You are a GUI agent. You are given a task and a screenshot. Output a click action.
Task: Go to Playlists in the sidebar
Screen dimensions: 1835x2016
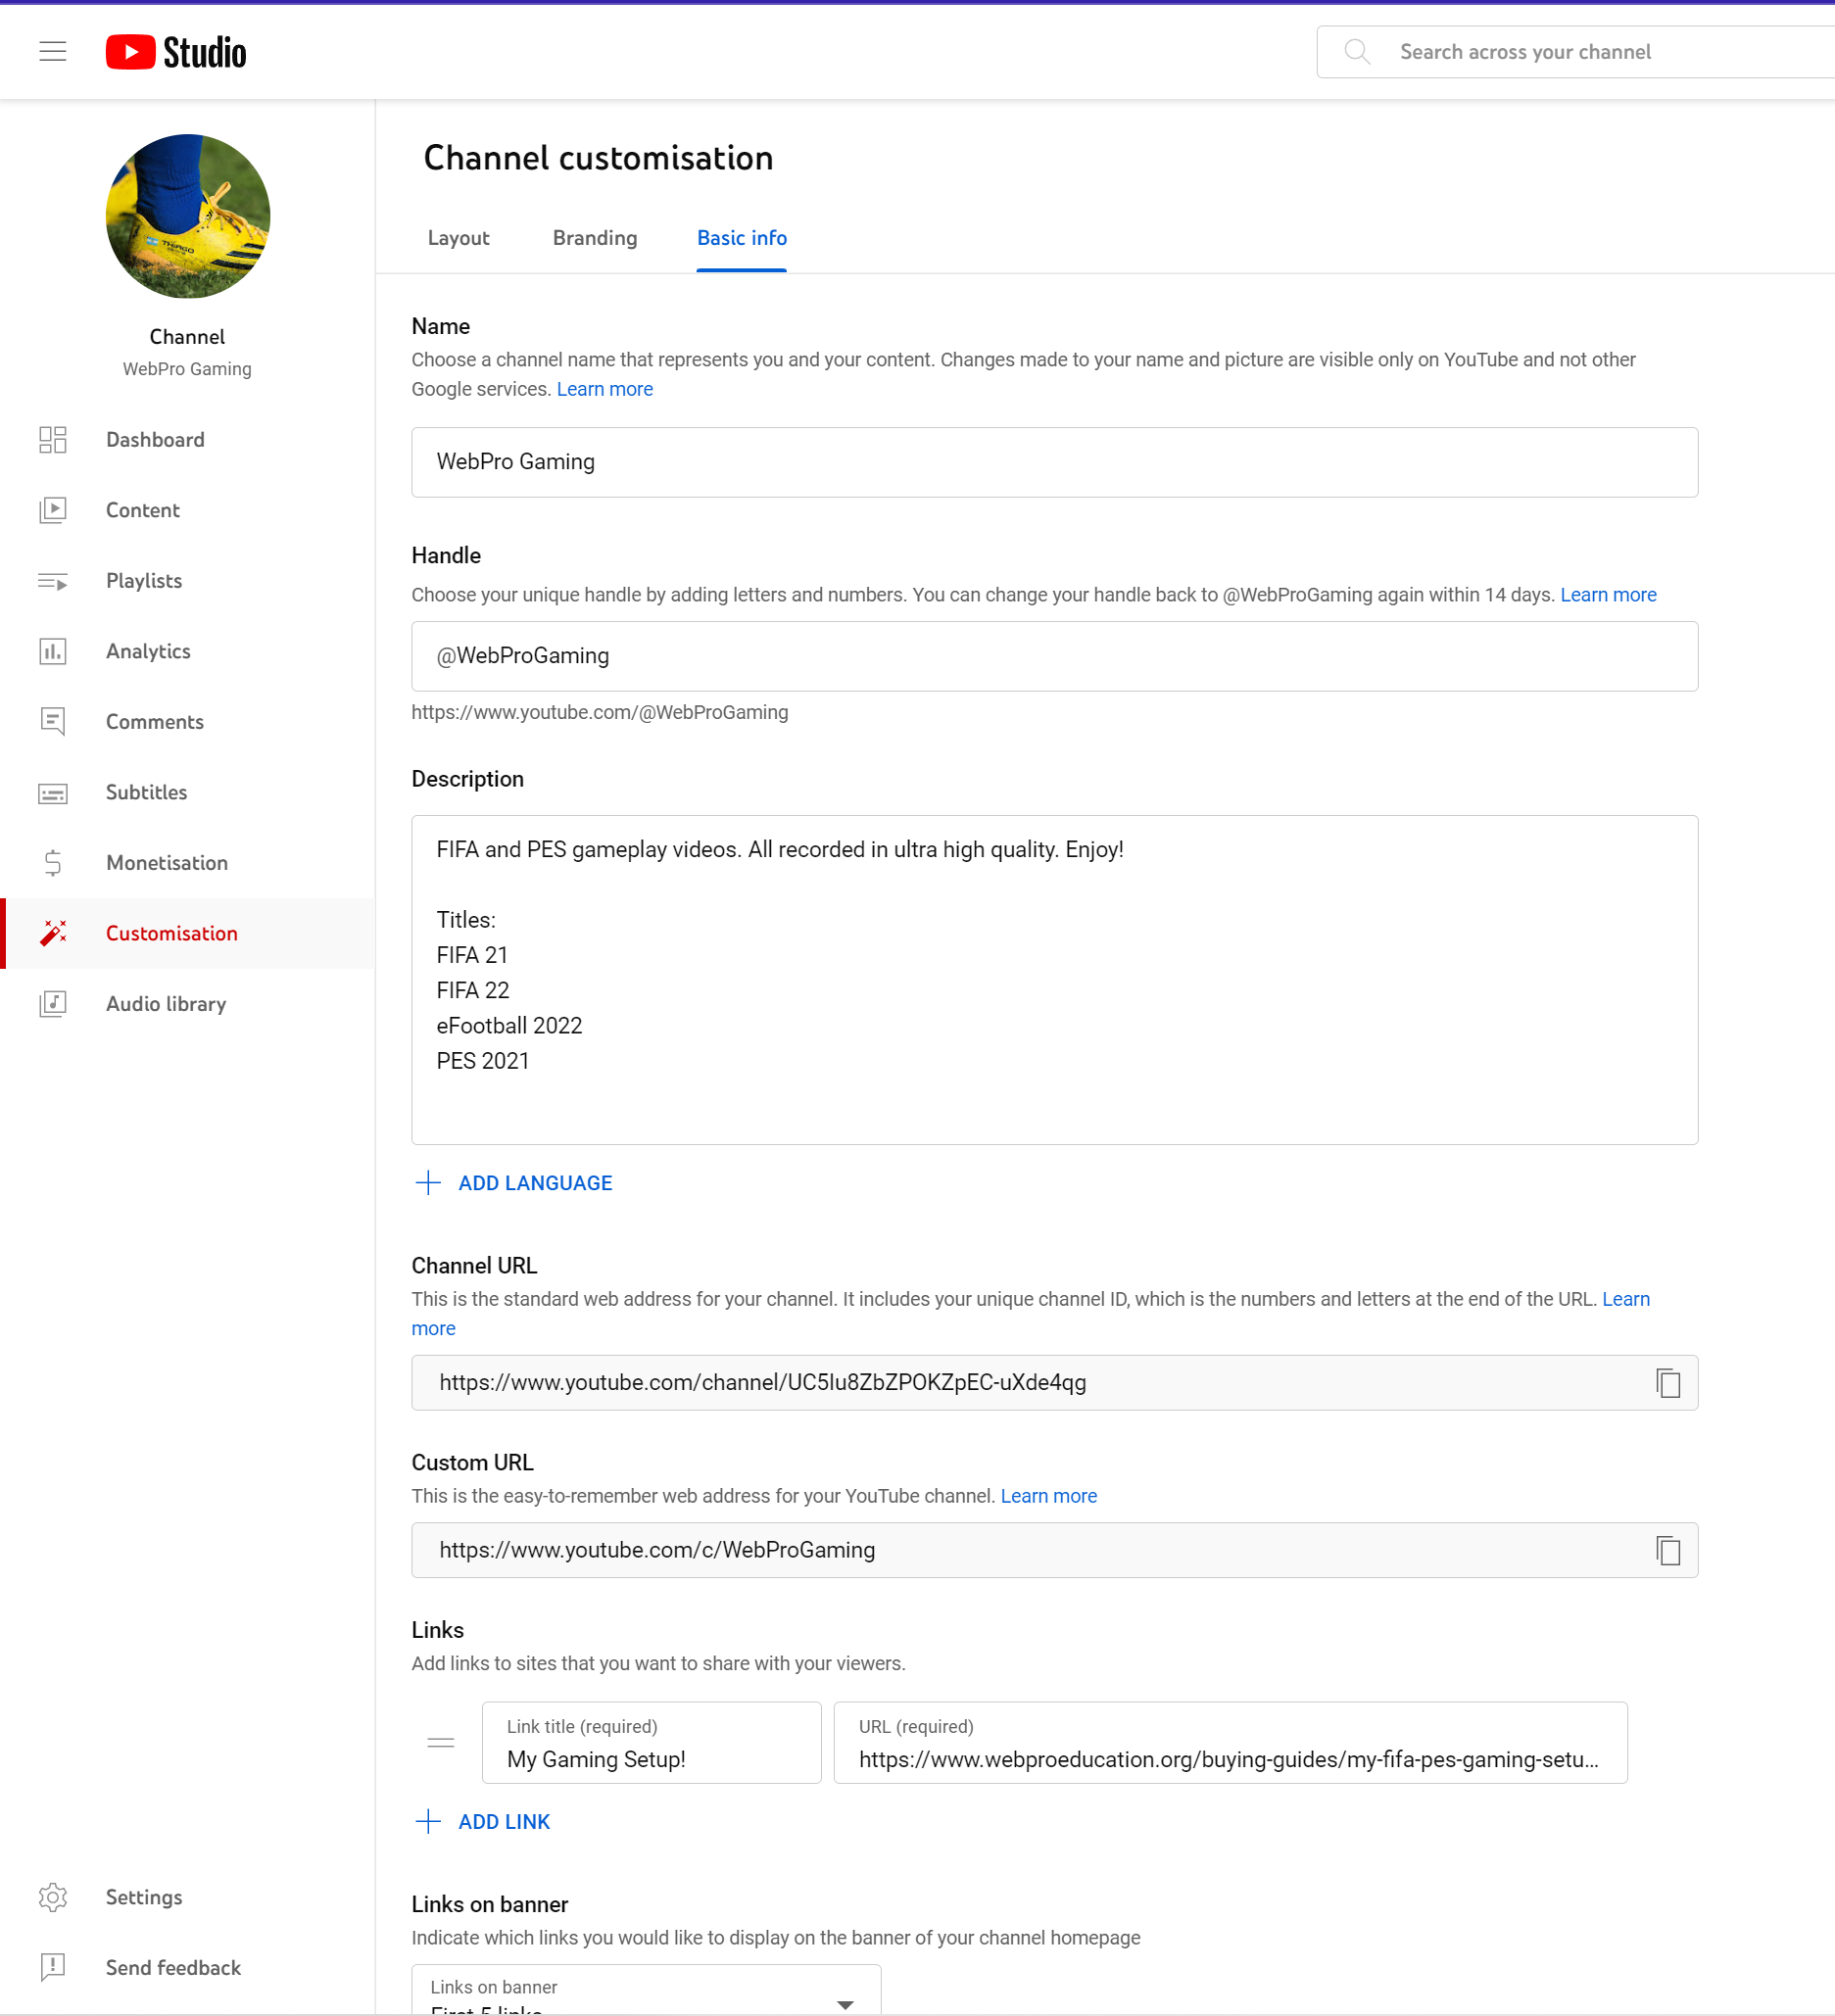(x=188, y=581)
